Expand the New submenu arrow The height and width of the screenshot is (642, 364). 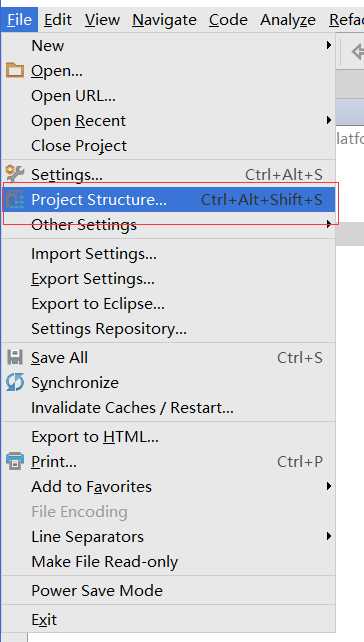[328, 45]
